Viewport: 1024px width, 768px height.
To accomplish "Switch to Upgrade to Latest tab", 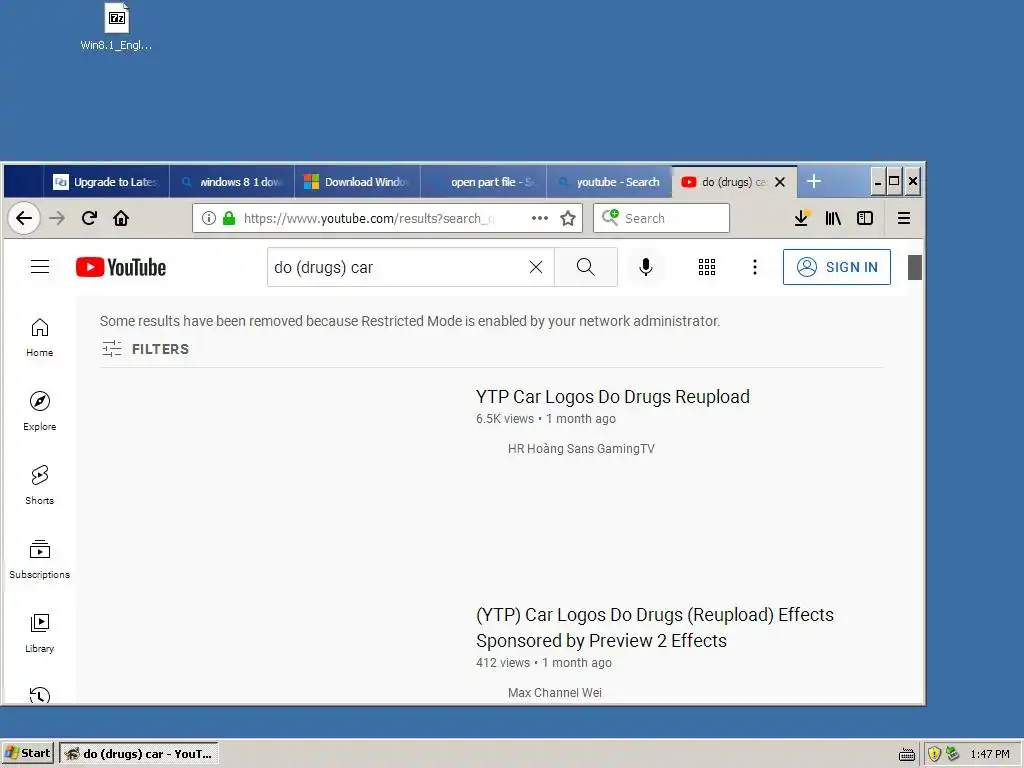I will [x=106, y=182].
